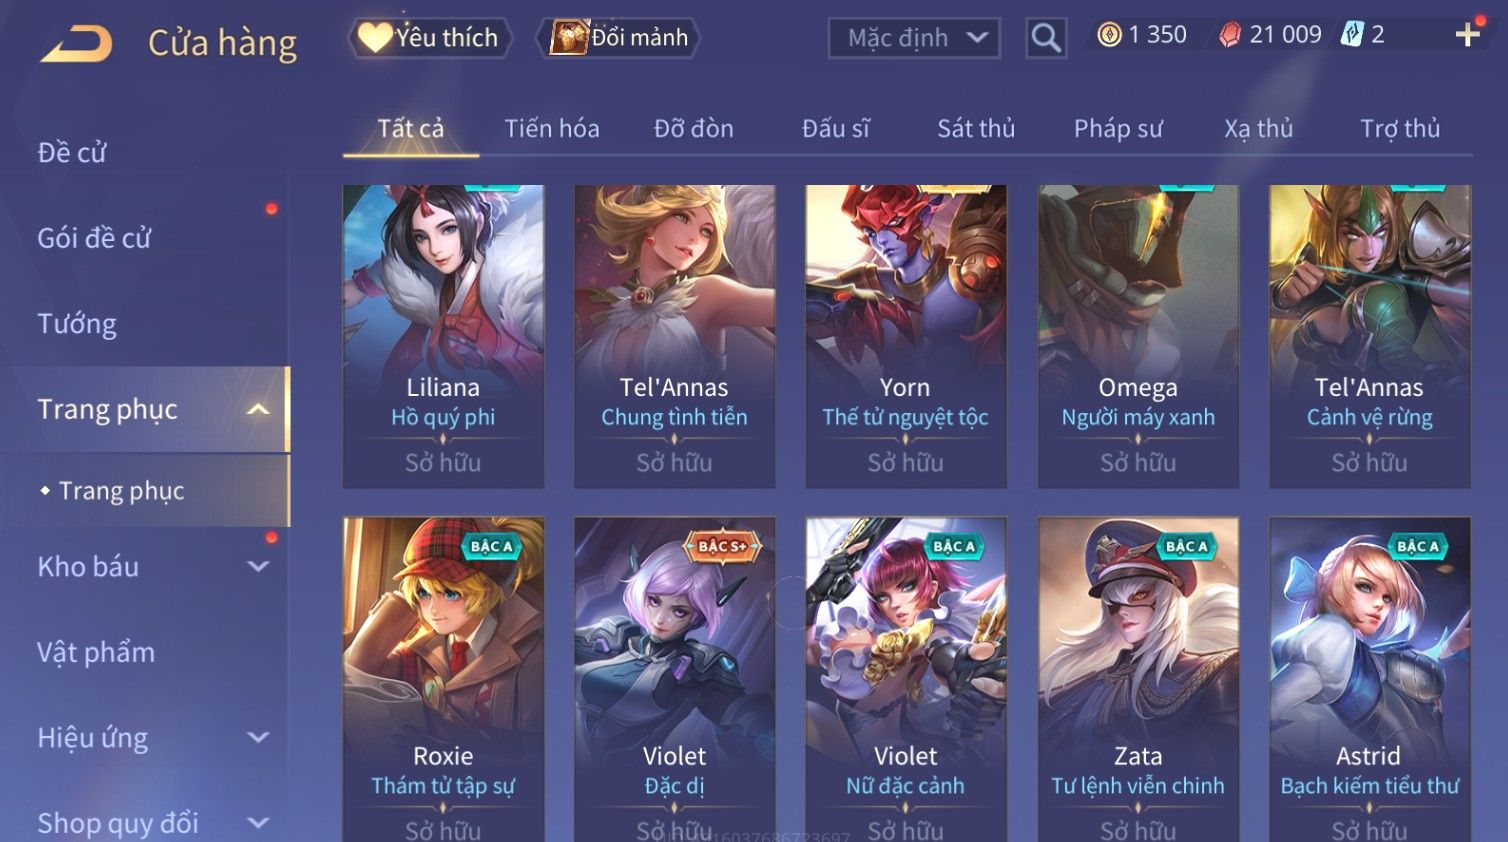
Task: Click the golden back arrow icon
Action: (76, 44)
